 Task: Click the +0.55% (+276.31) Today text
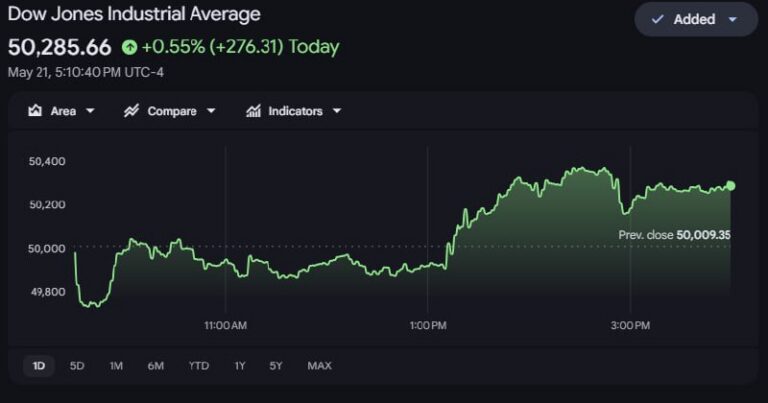240,47
